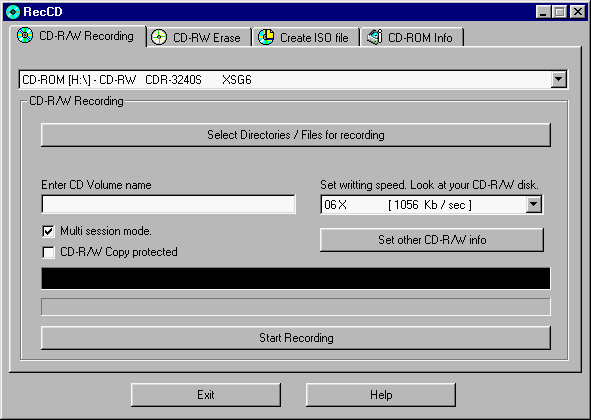Switch to the CD-ROM Info tab
The height and width of the screenshot is (420, 591).
[412, 37]
